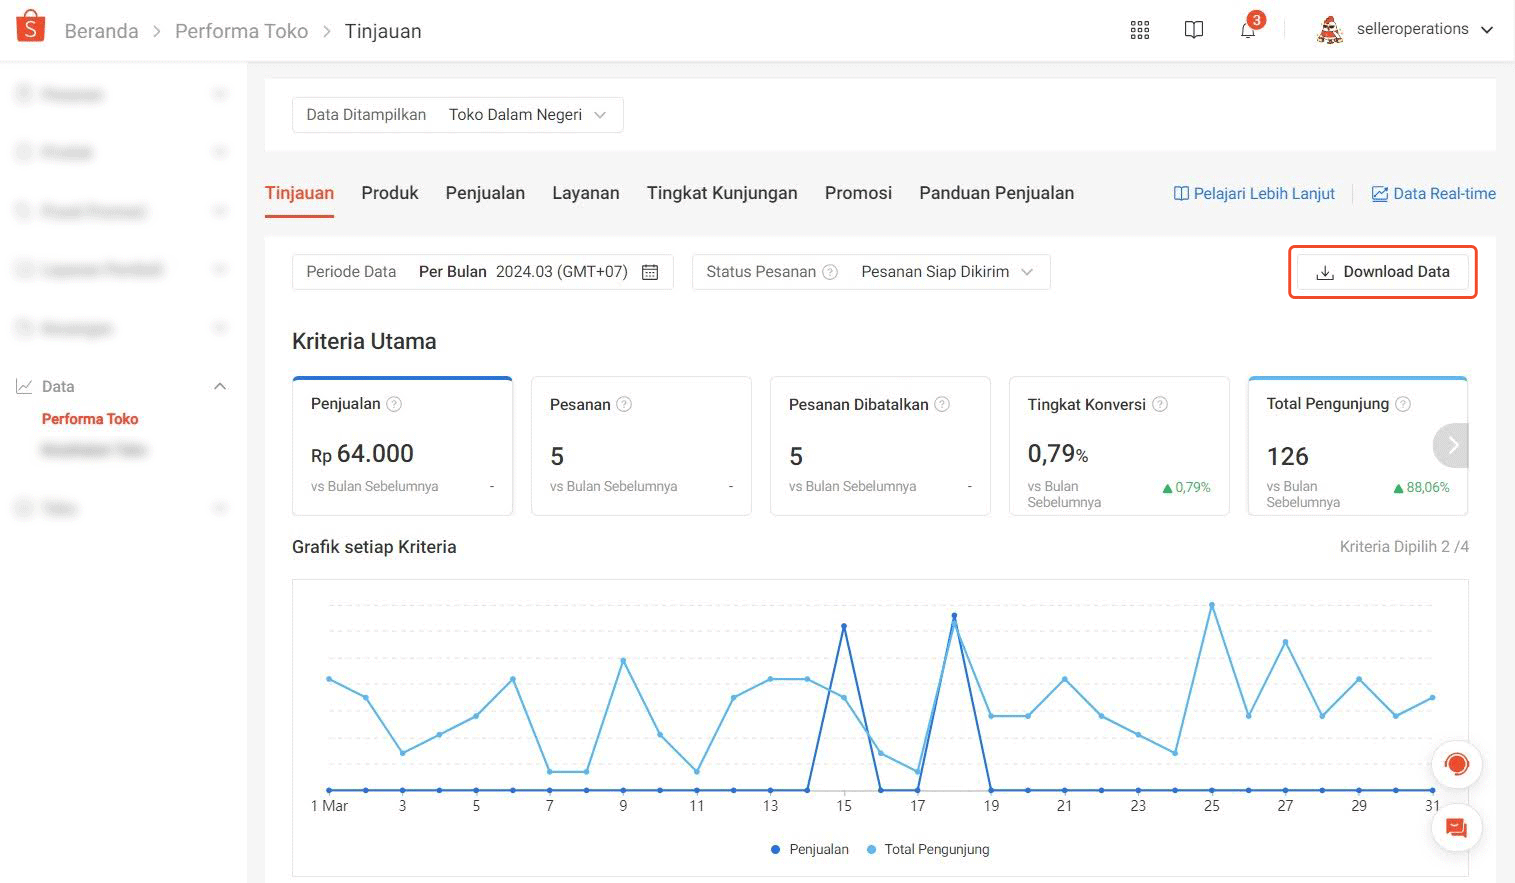Open Performa Toko in the sidebar

click(90, 419)
